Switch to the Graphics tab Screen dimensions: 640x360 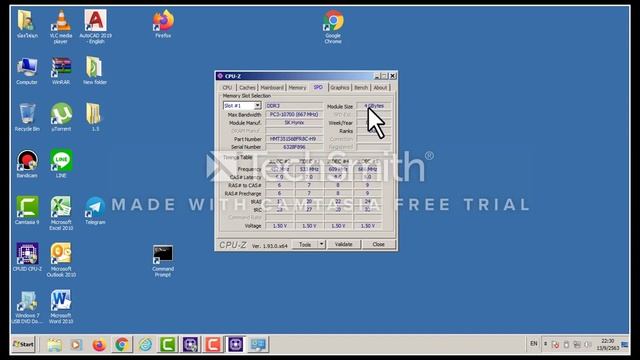click(x=340, y=87)
